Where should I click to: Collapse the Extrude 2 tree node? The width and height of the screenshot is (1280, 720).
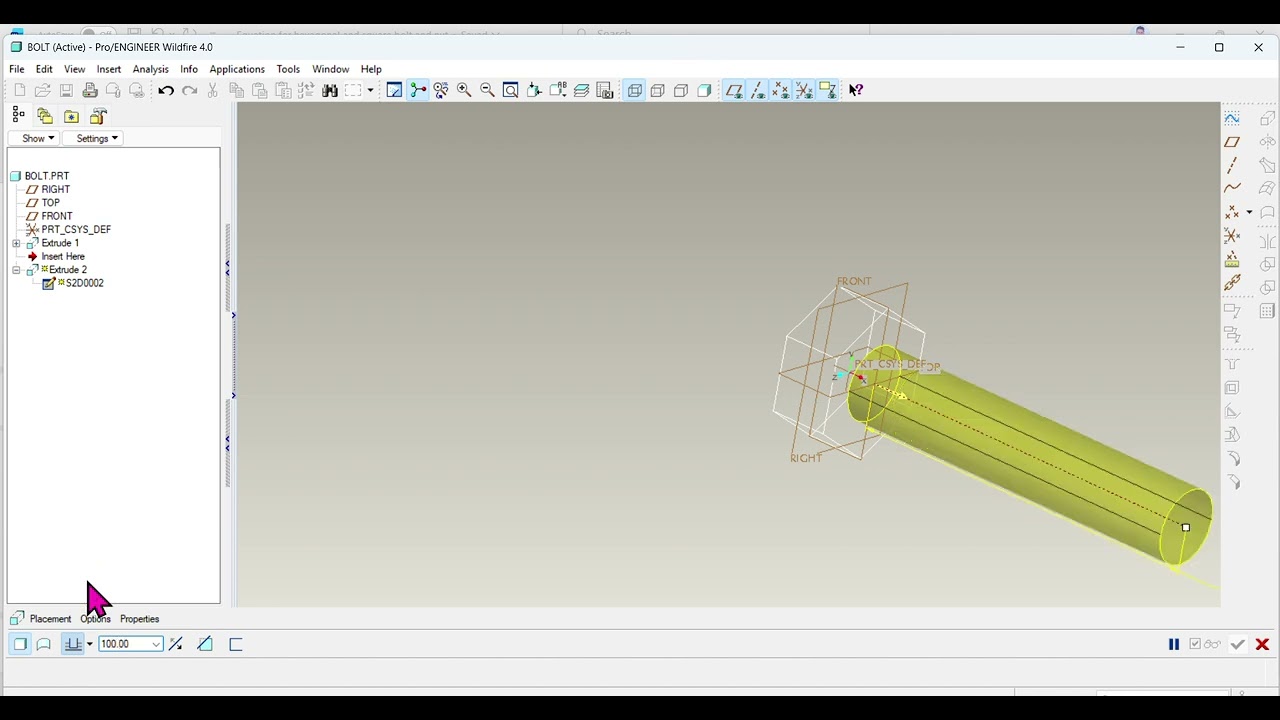tap(16, 270)
